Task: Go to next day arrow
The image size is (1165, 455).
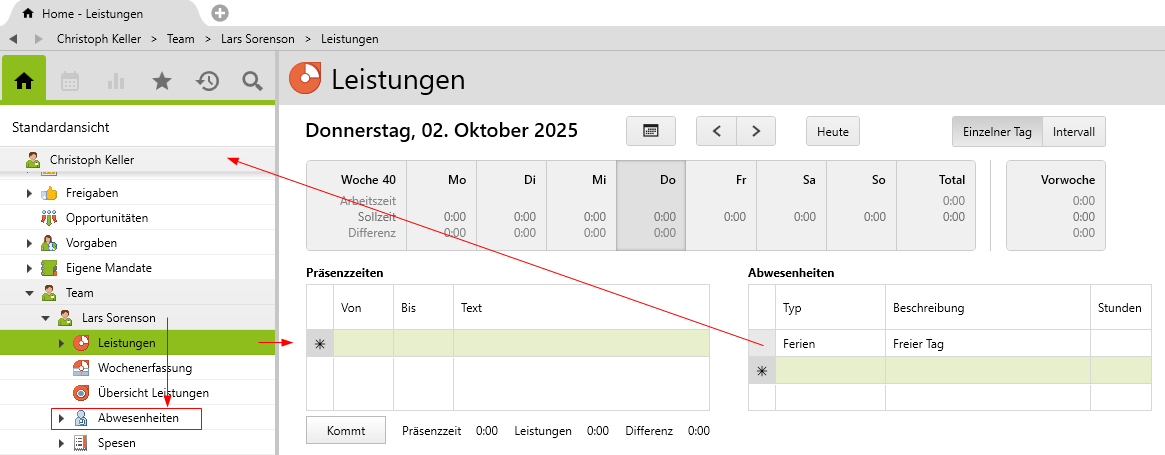Action: (x=756, y=131)
